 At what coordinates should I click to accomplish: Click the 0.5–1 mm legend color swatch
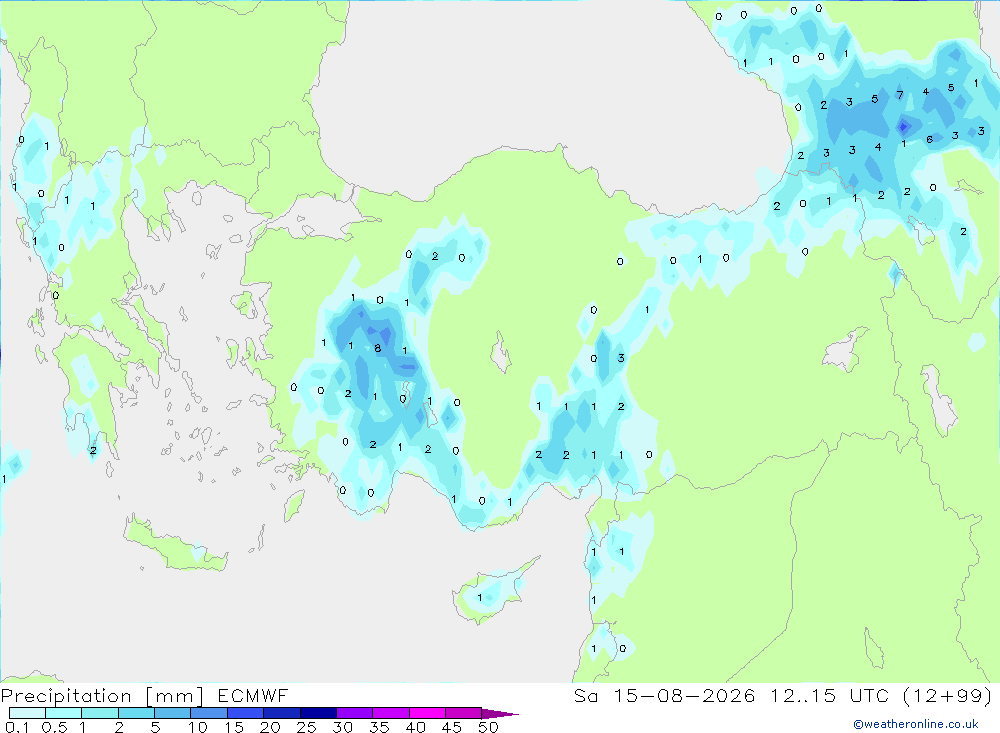point(64,713)
